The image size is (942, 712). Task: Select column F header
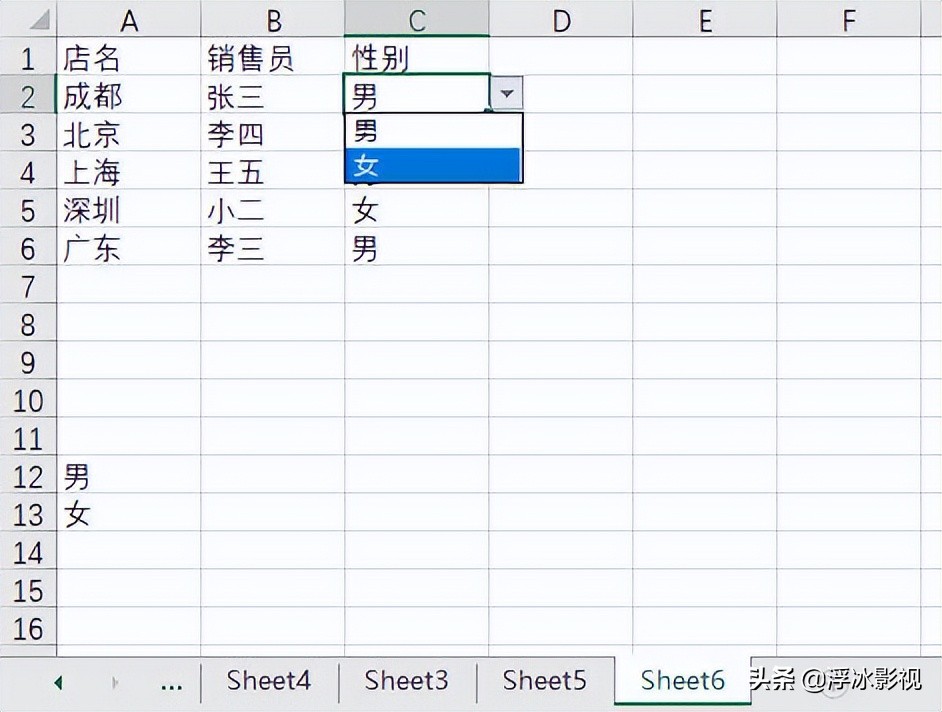pyautogui.click(x=849, y=19)
